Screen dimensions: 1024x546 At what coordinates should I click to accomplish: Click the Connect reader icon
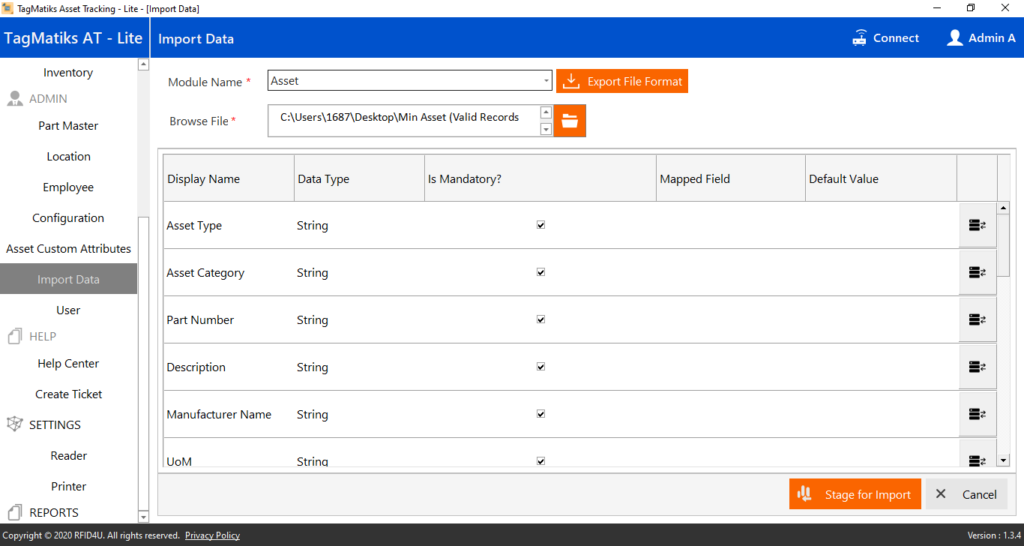click(859, 38)
